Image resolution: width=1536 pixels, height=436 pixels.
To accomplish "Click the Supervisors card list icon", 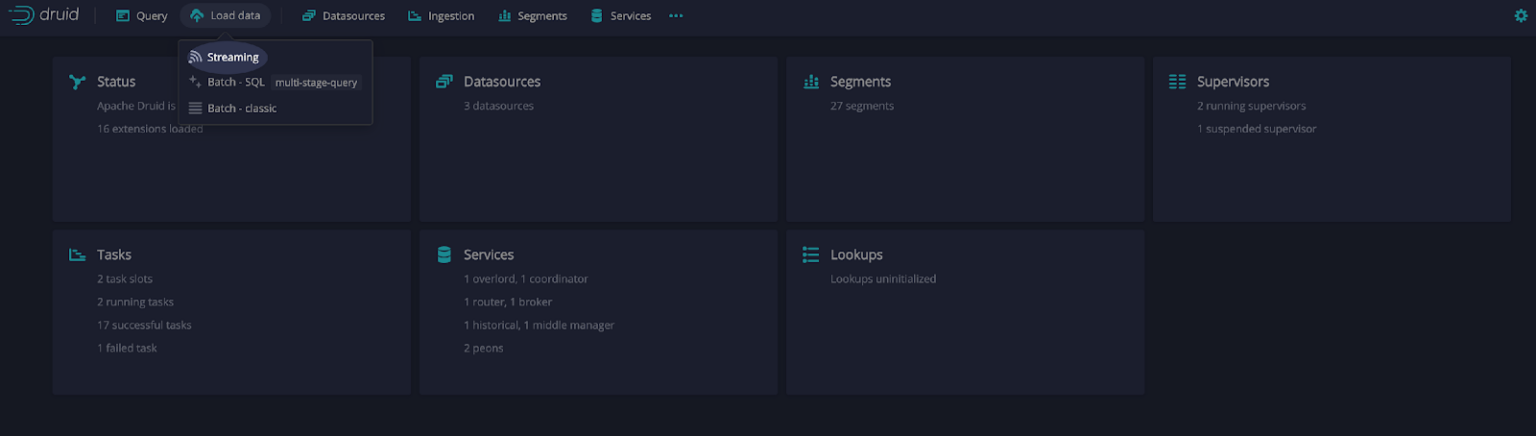I will click(x=1178, y=82).
